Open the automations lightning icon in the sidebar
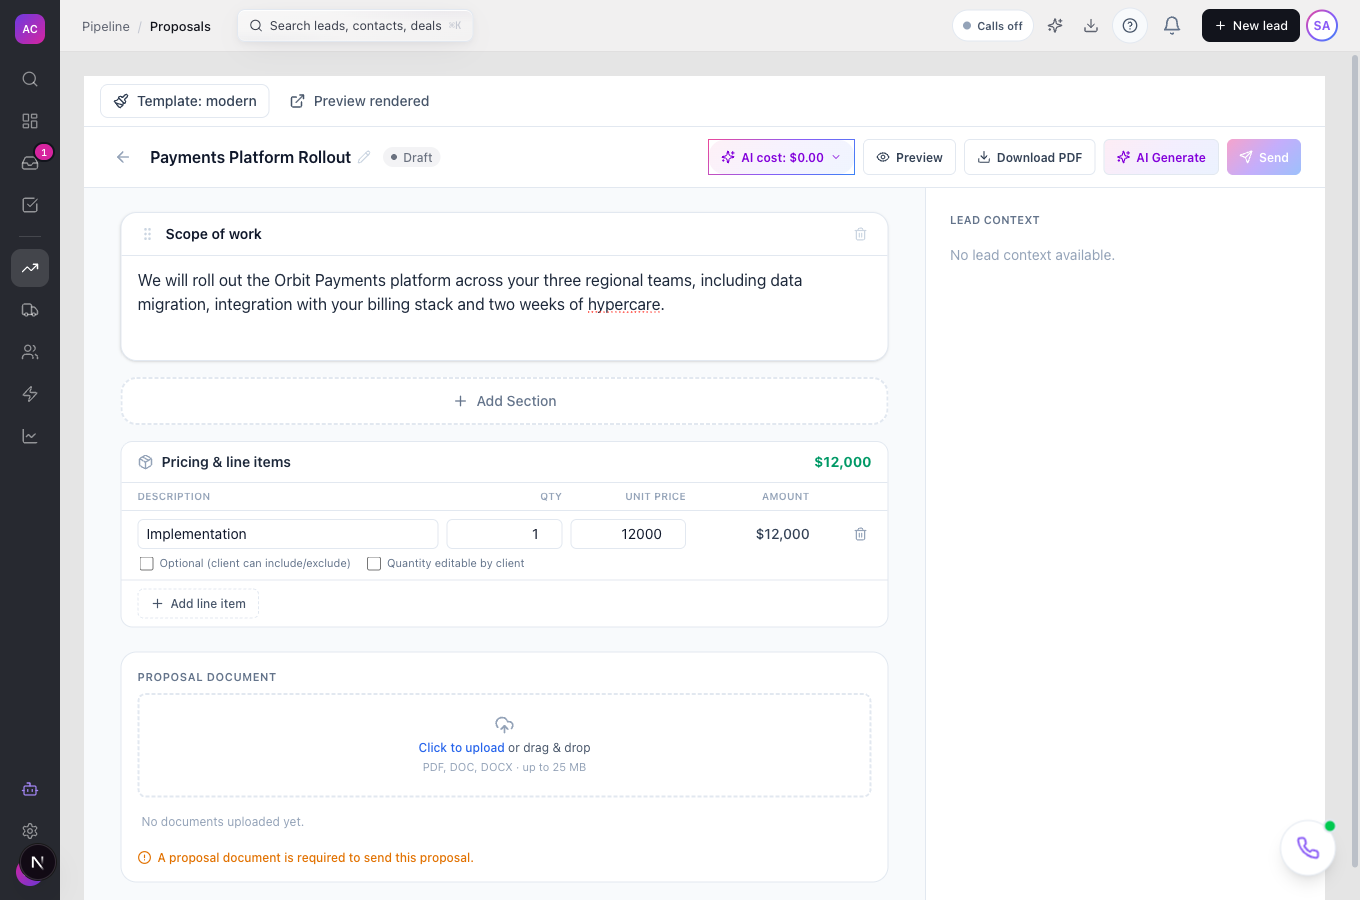The height and width of the screenshot is (900, 1360). (30, 394)
